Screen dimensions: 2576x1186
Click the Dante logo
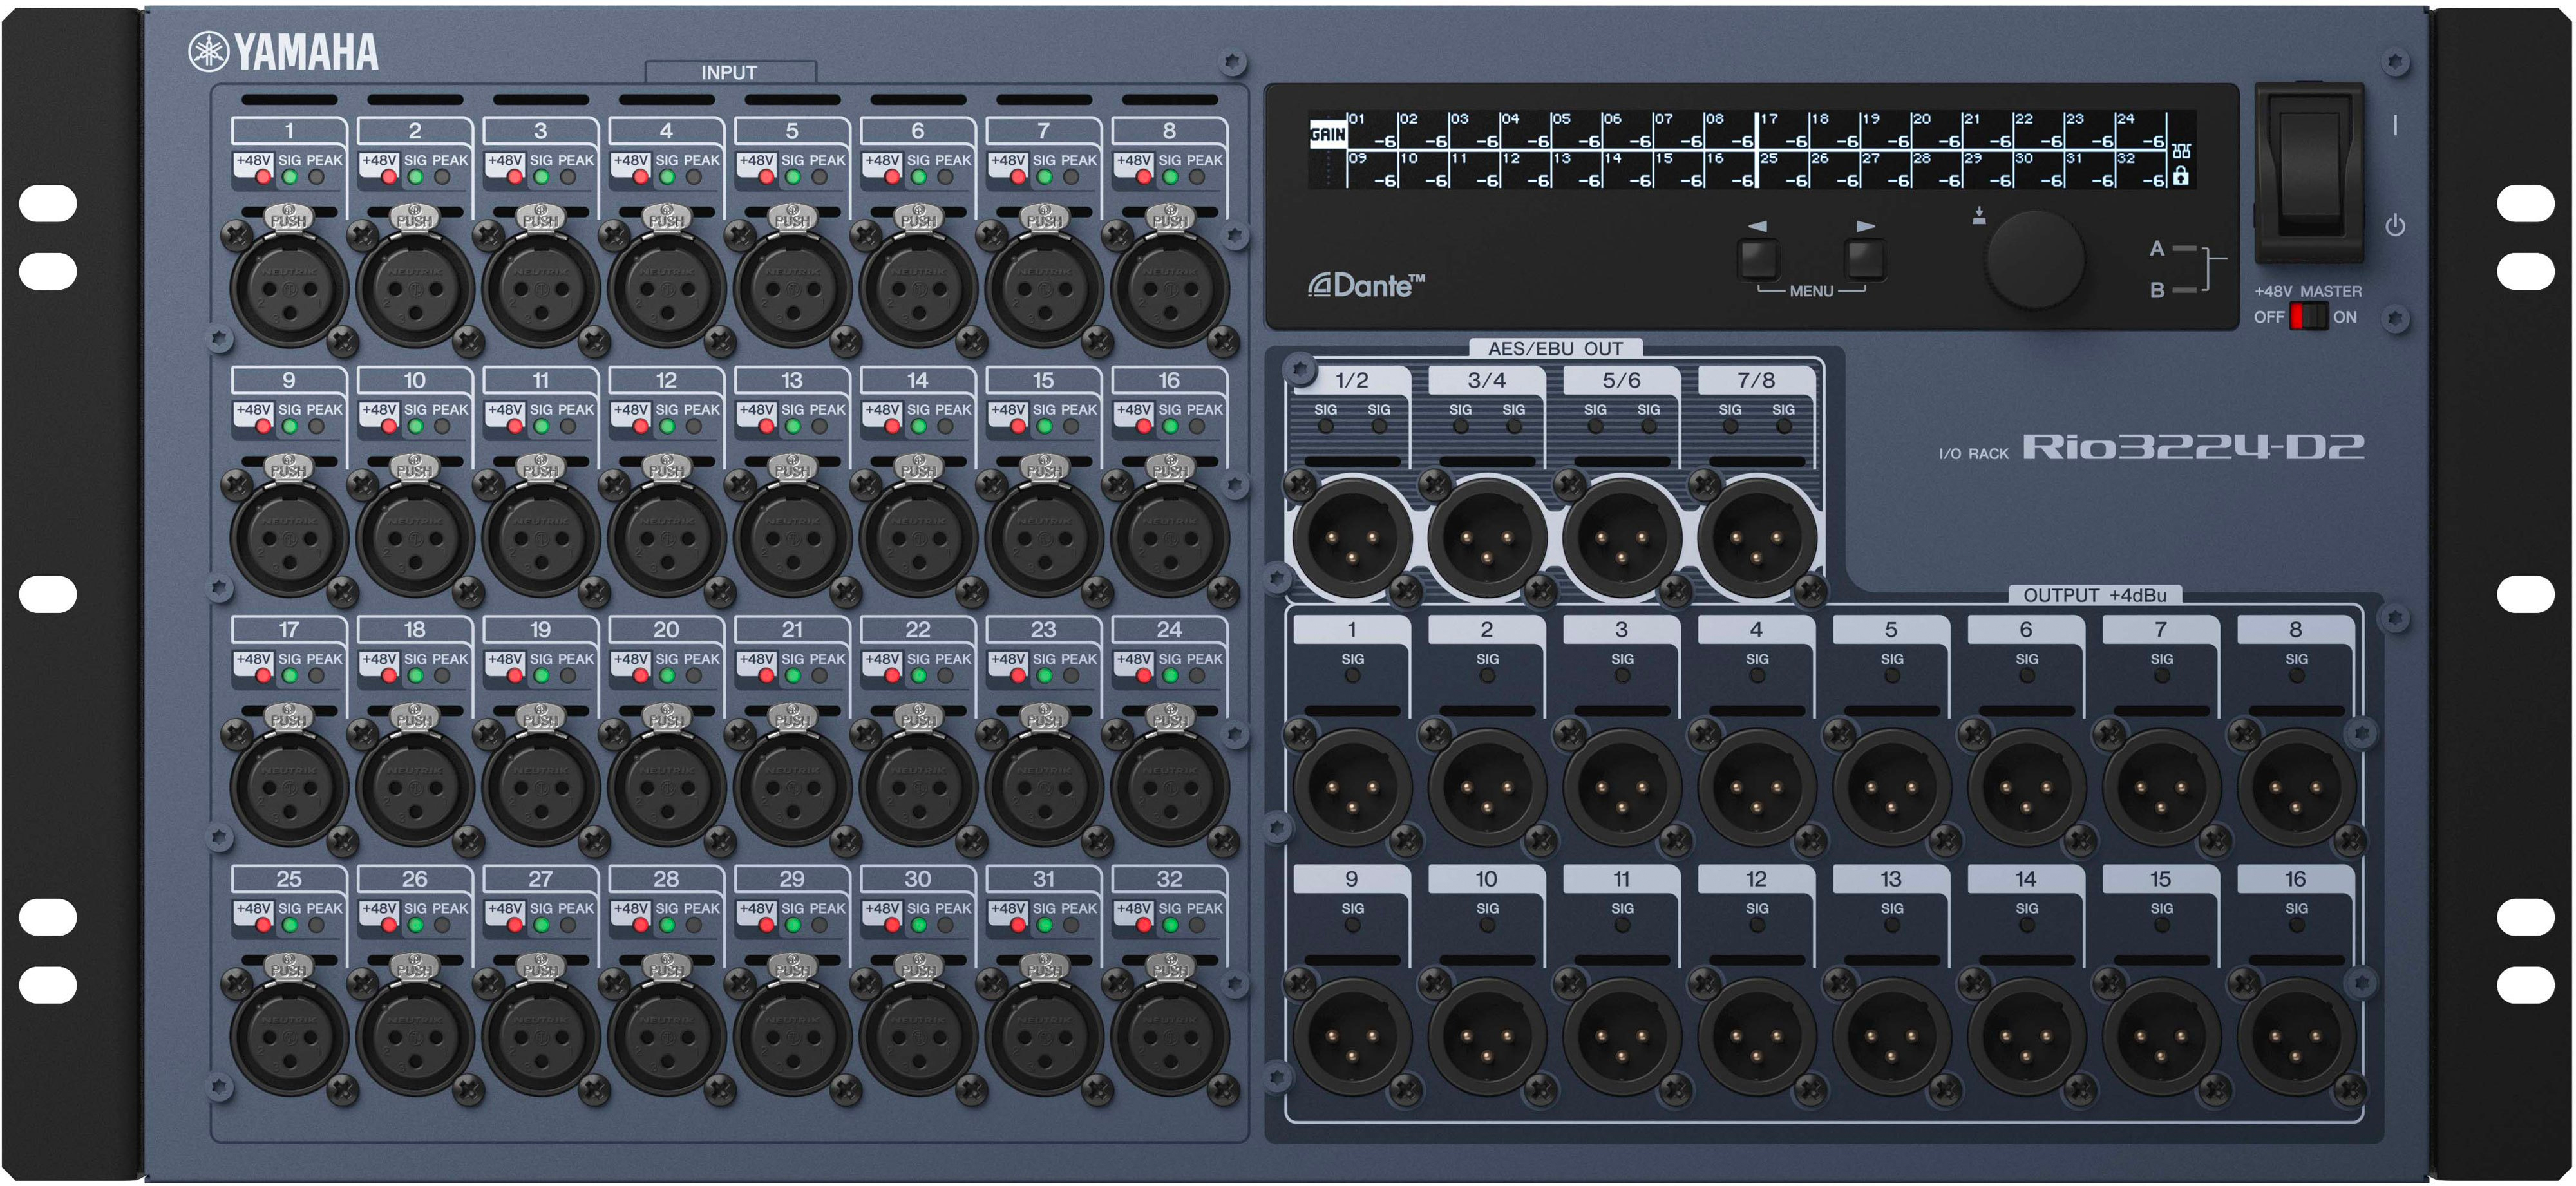[1366, 286]
